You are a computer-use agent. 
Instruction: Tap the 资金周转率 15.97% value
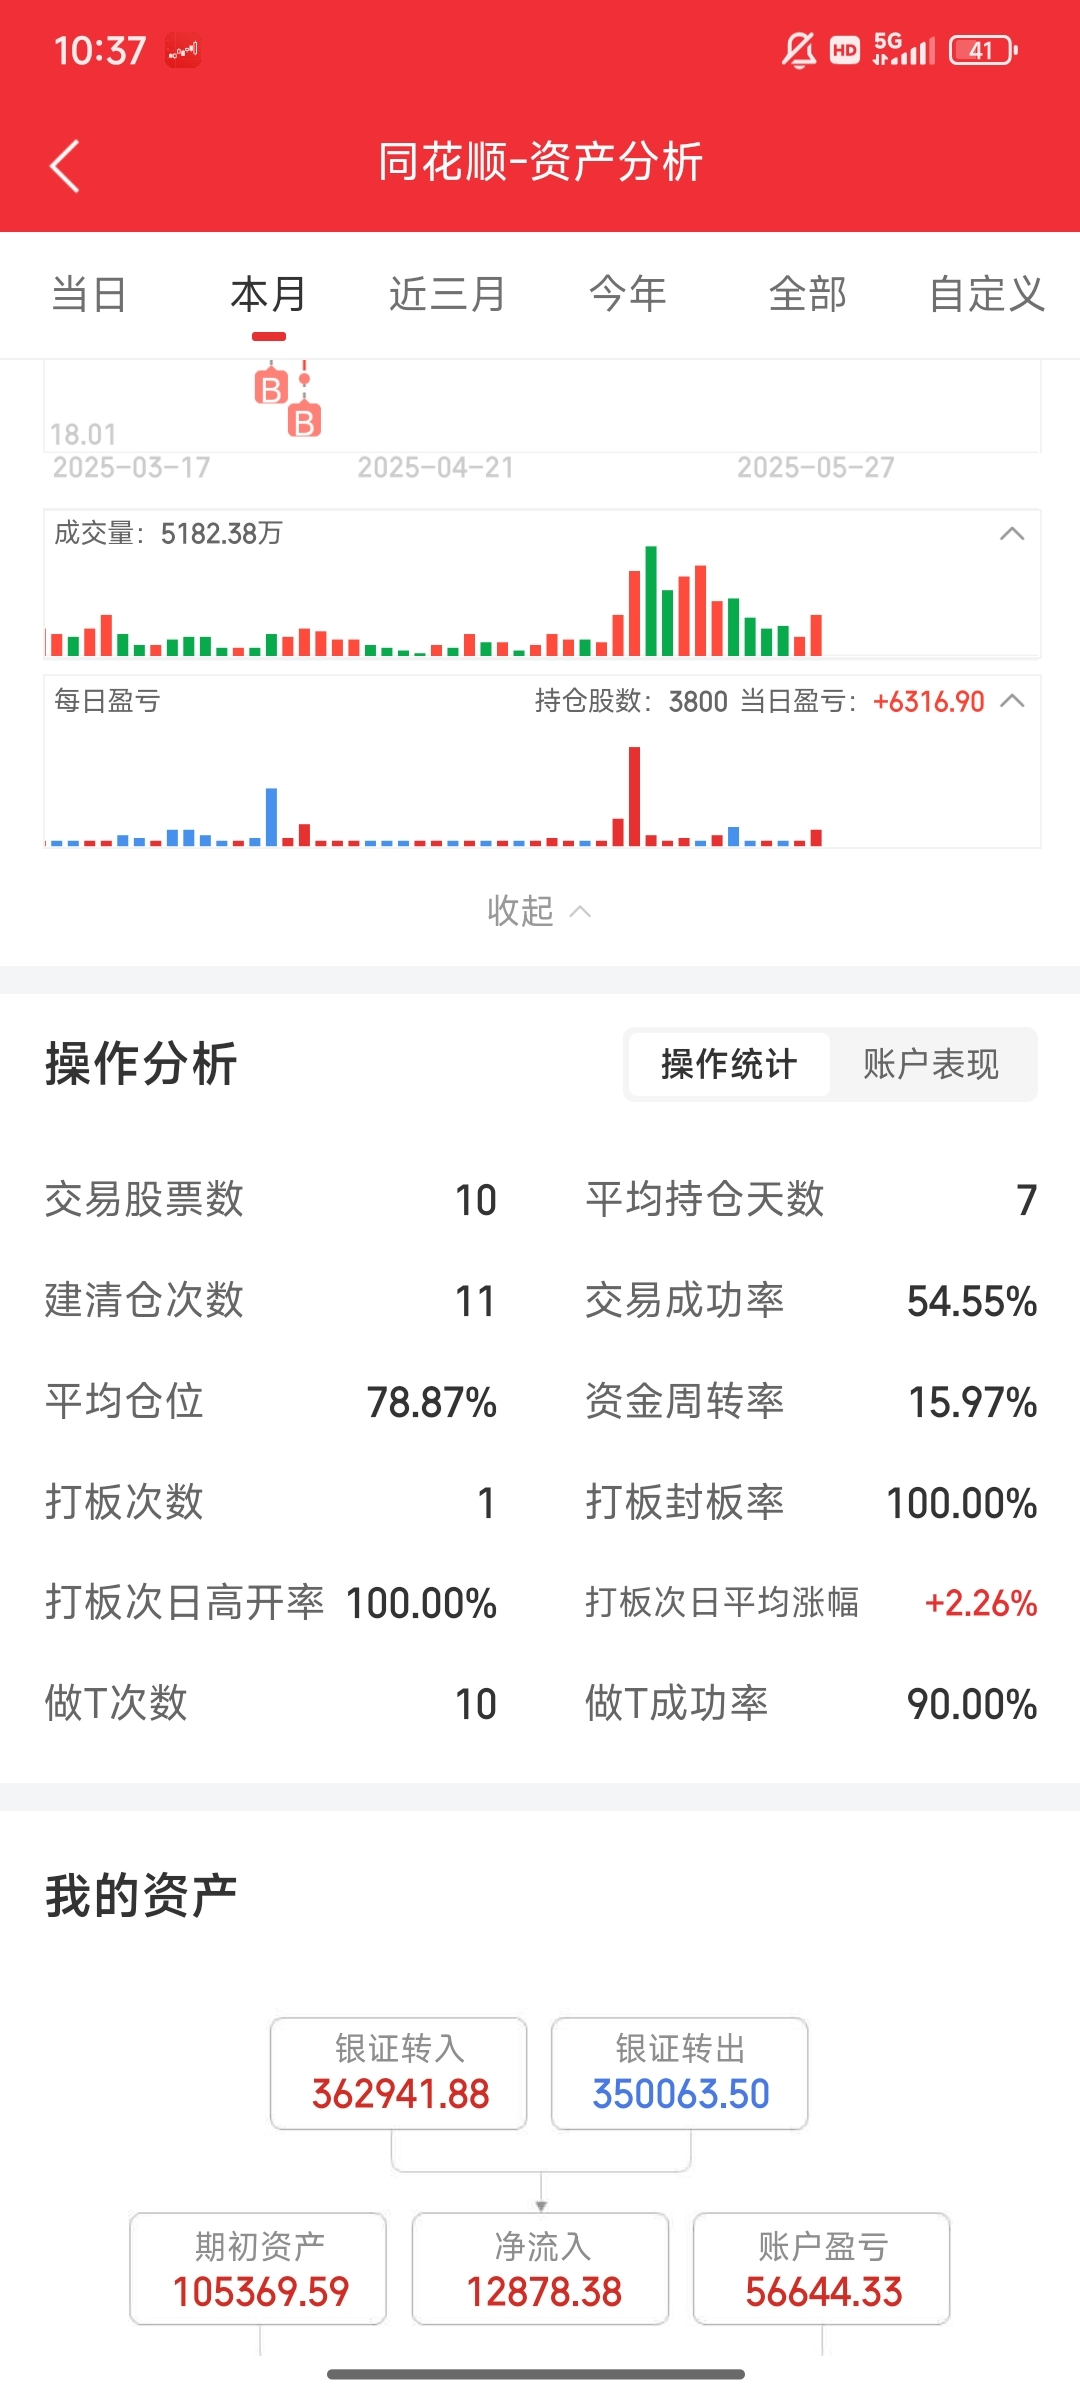(x=972, y=1402)
